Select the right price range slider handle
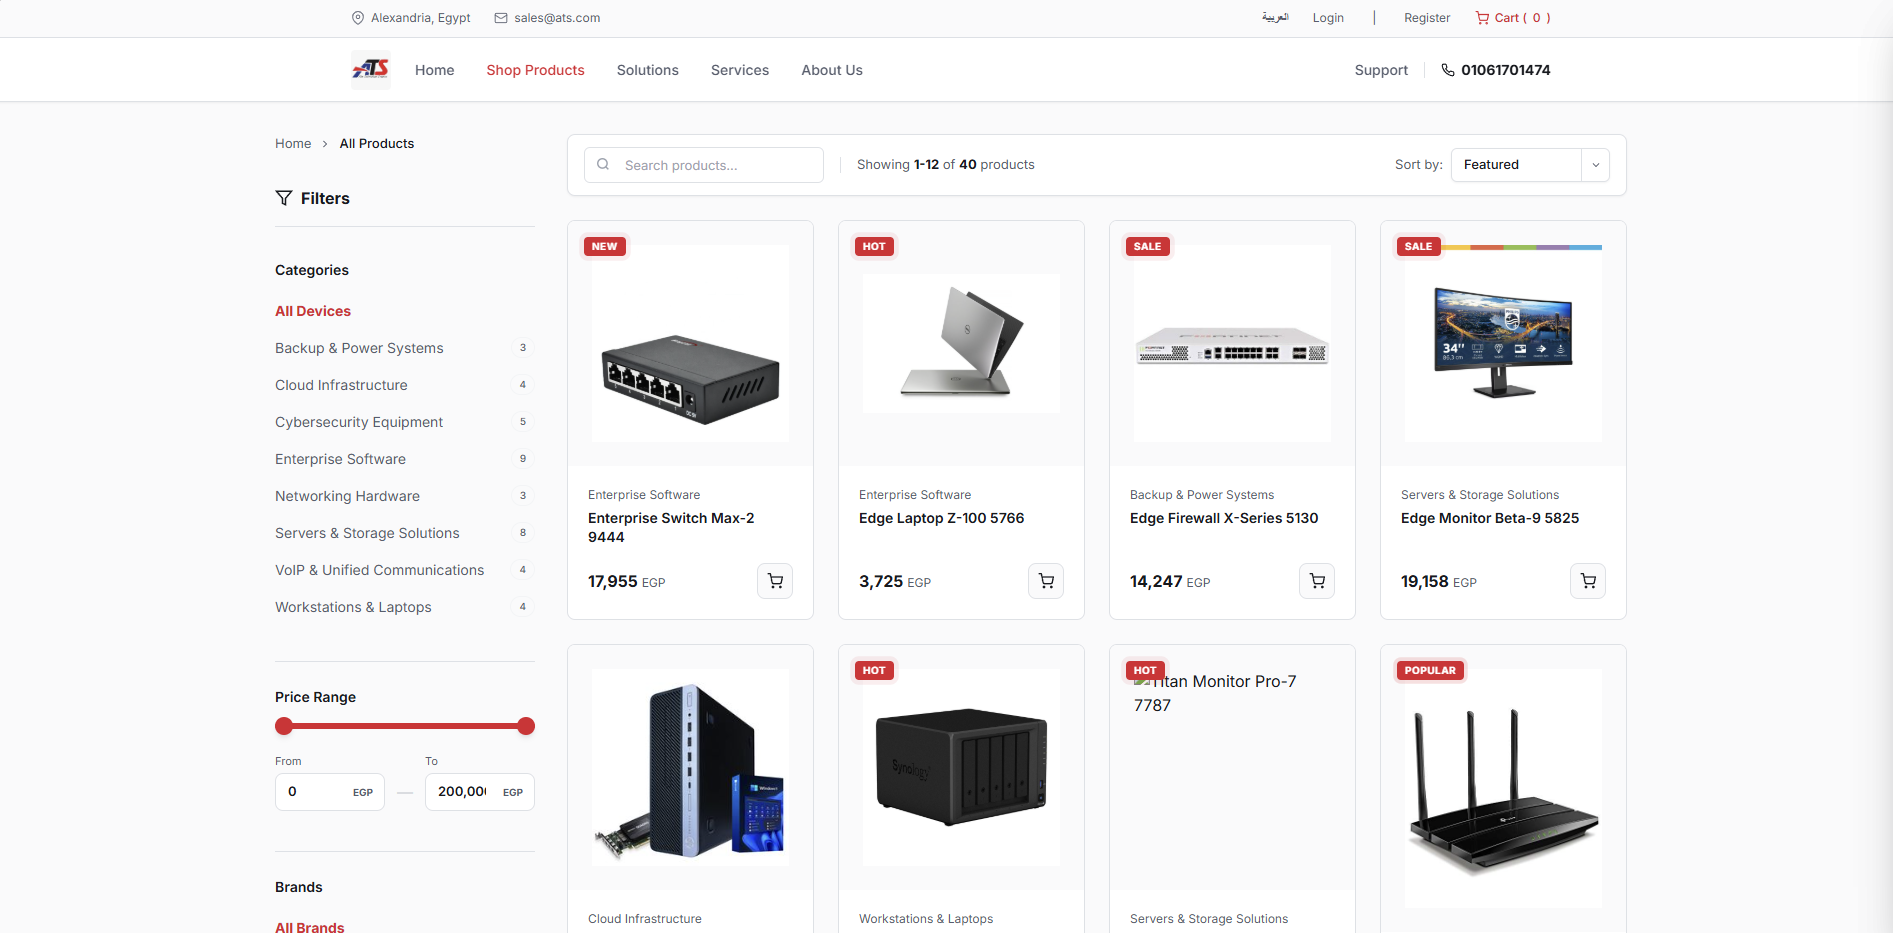This screenshot has height=933, width=1893. [526, 726]
